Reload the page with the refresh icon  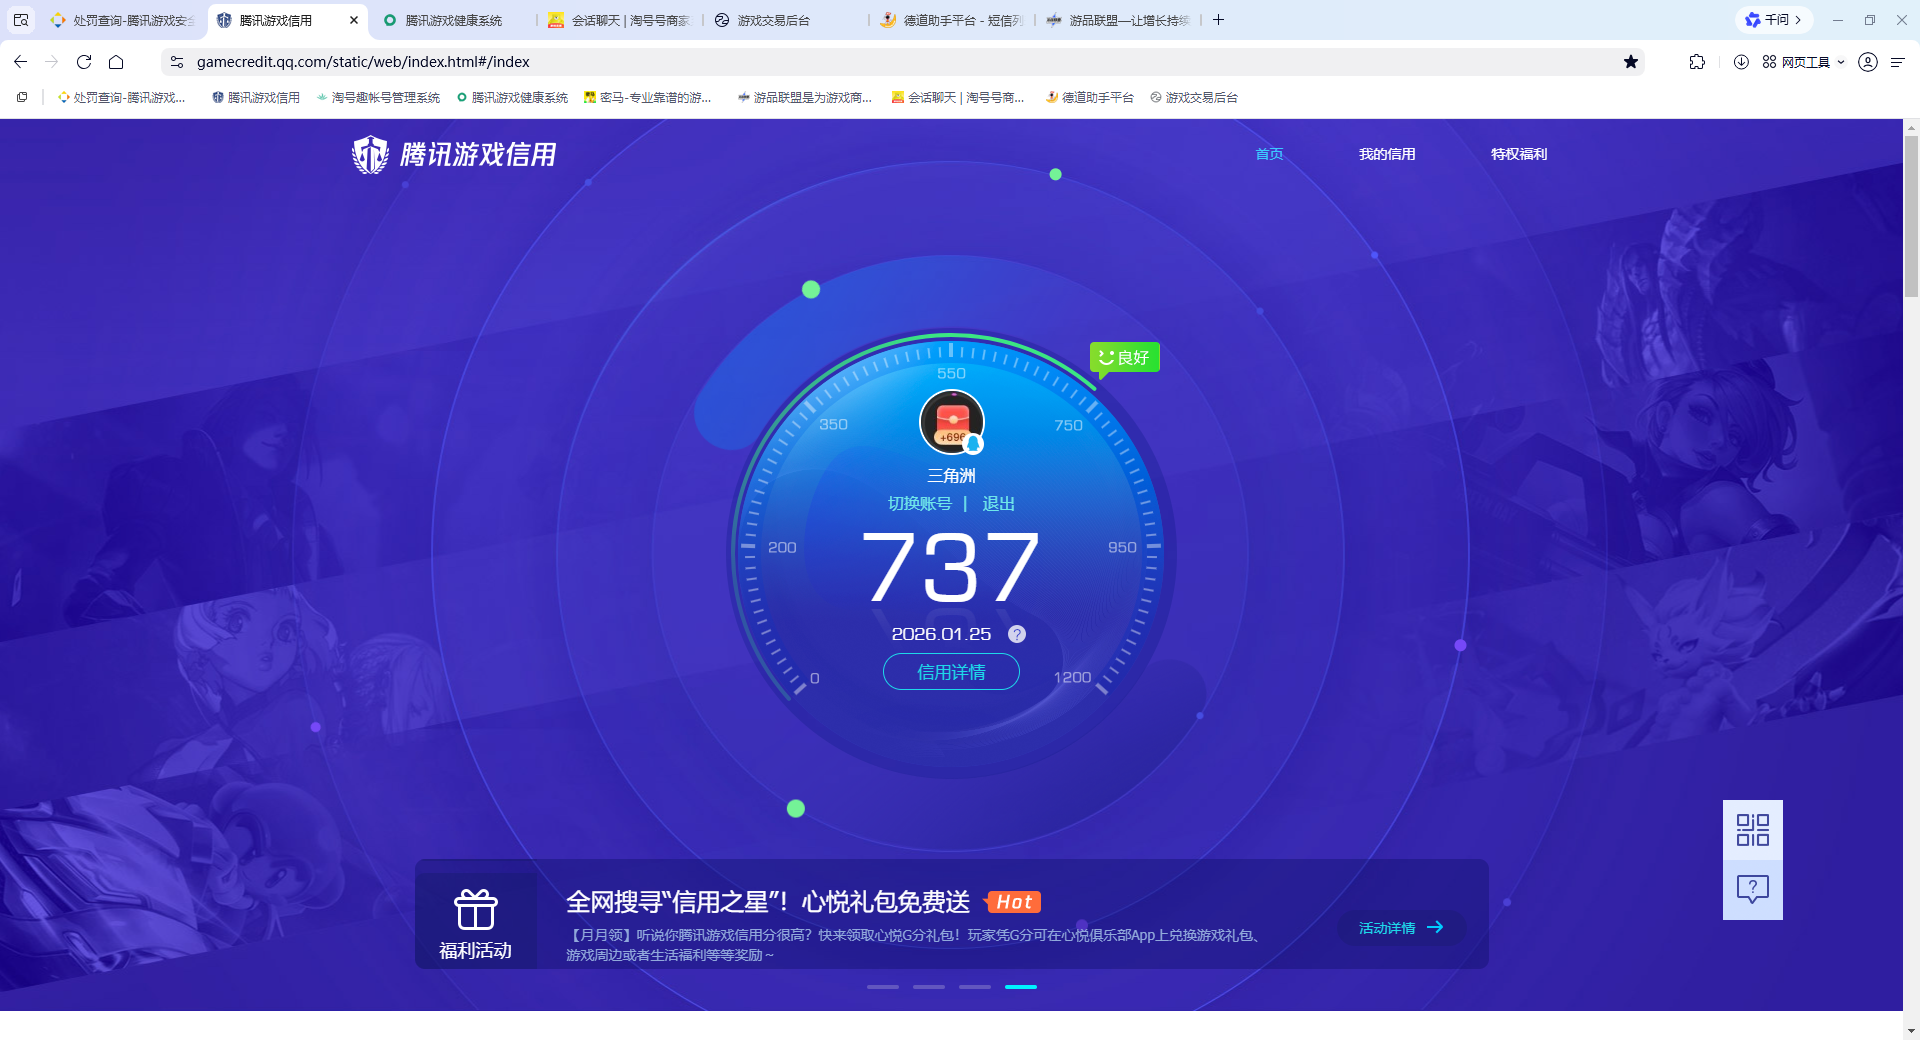click(84, 61)
